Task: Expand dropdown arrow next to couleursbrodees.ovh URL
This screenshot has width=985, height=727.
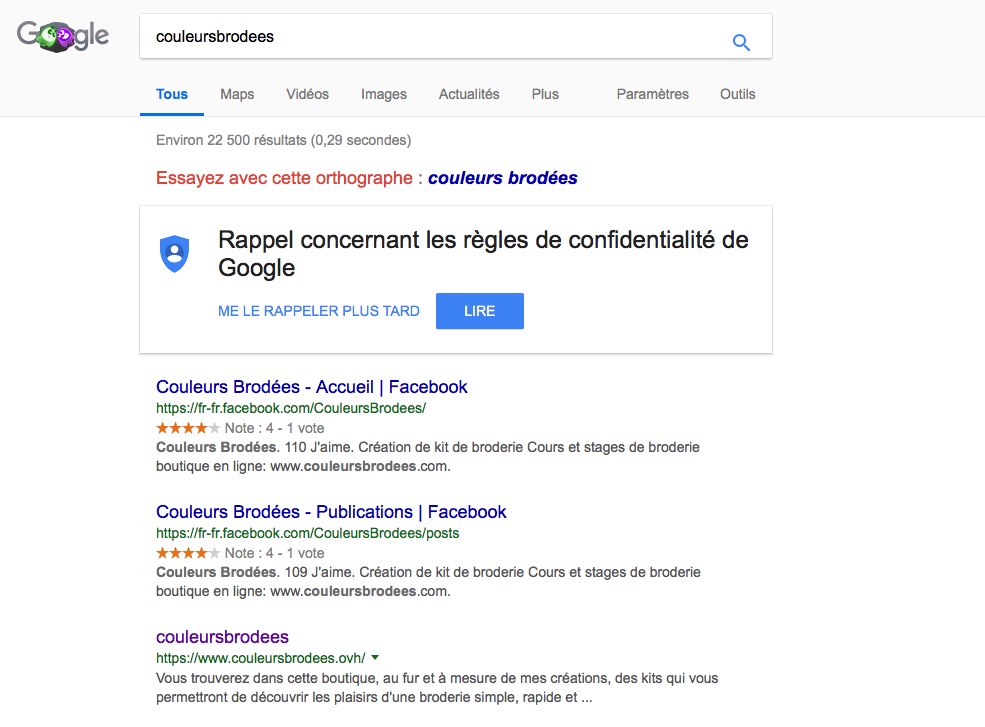Action: [375, 657]
